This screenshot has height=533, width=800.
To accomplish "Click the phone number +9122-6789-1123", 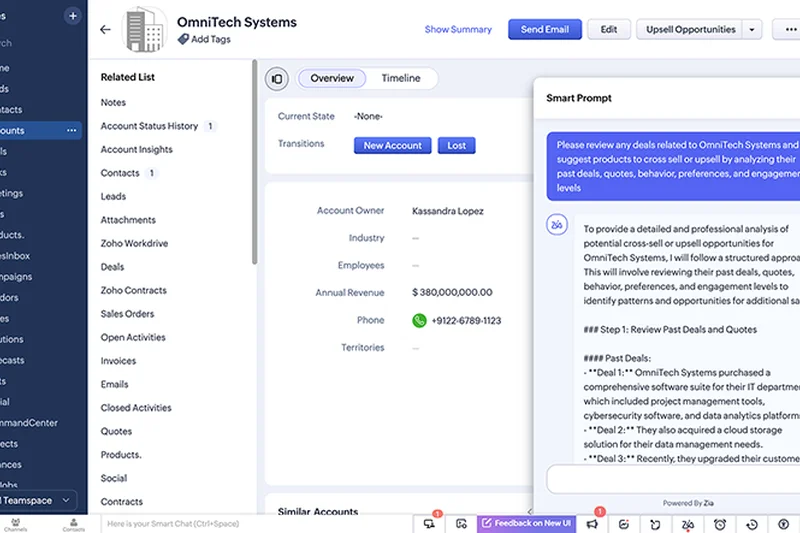I will pos(466,320).
